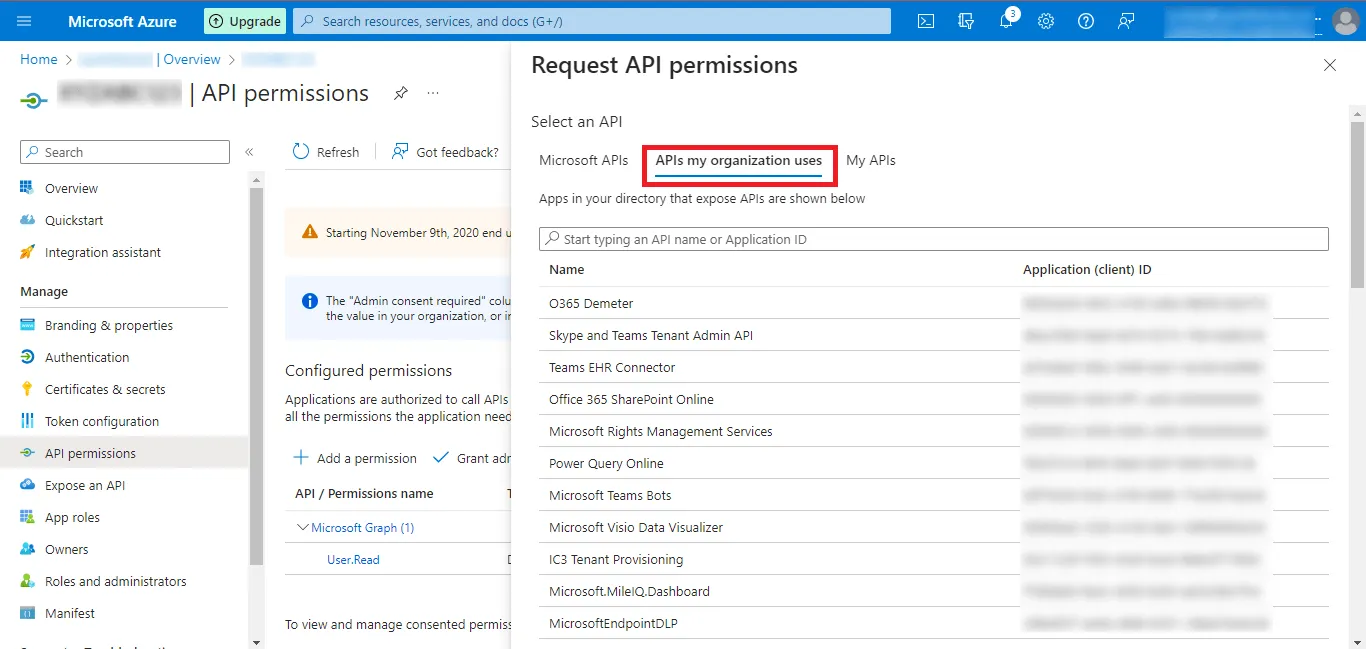Click the Upgrade button
This screenshot has width=1366, height=649.
coord(245,21)
